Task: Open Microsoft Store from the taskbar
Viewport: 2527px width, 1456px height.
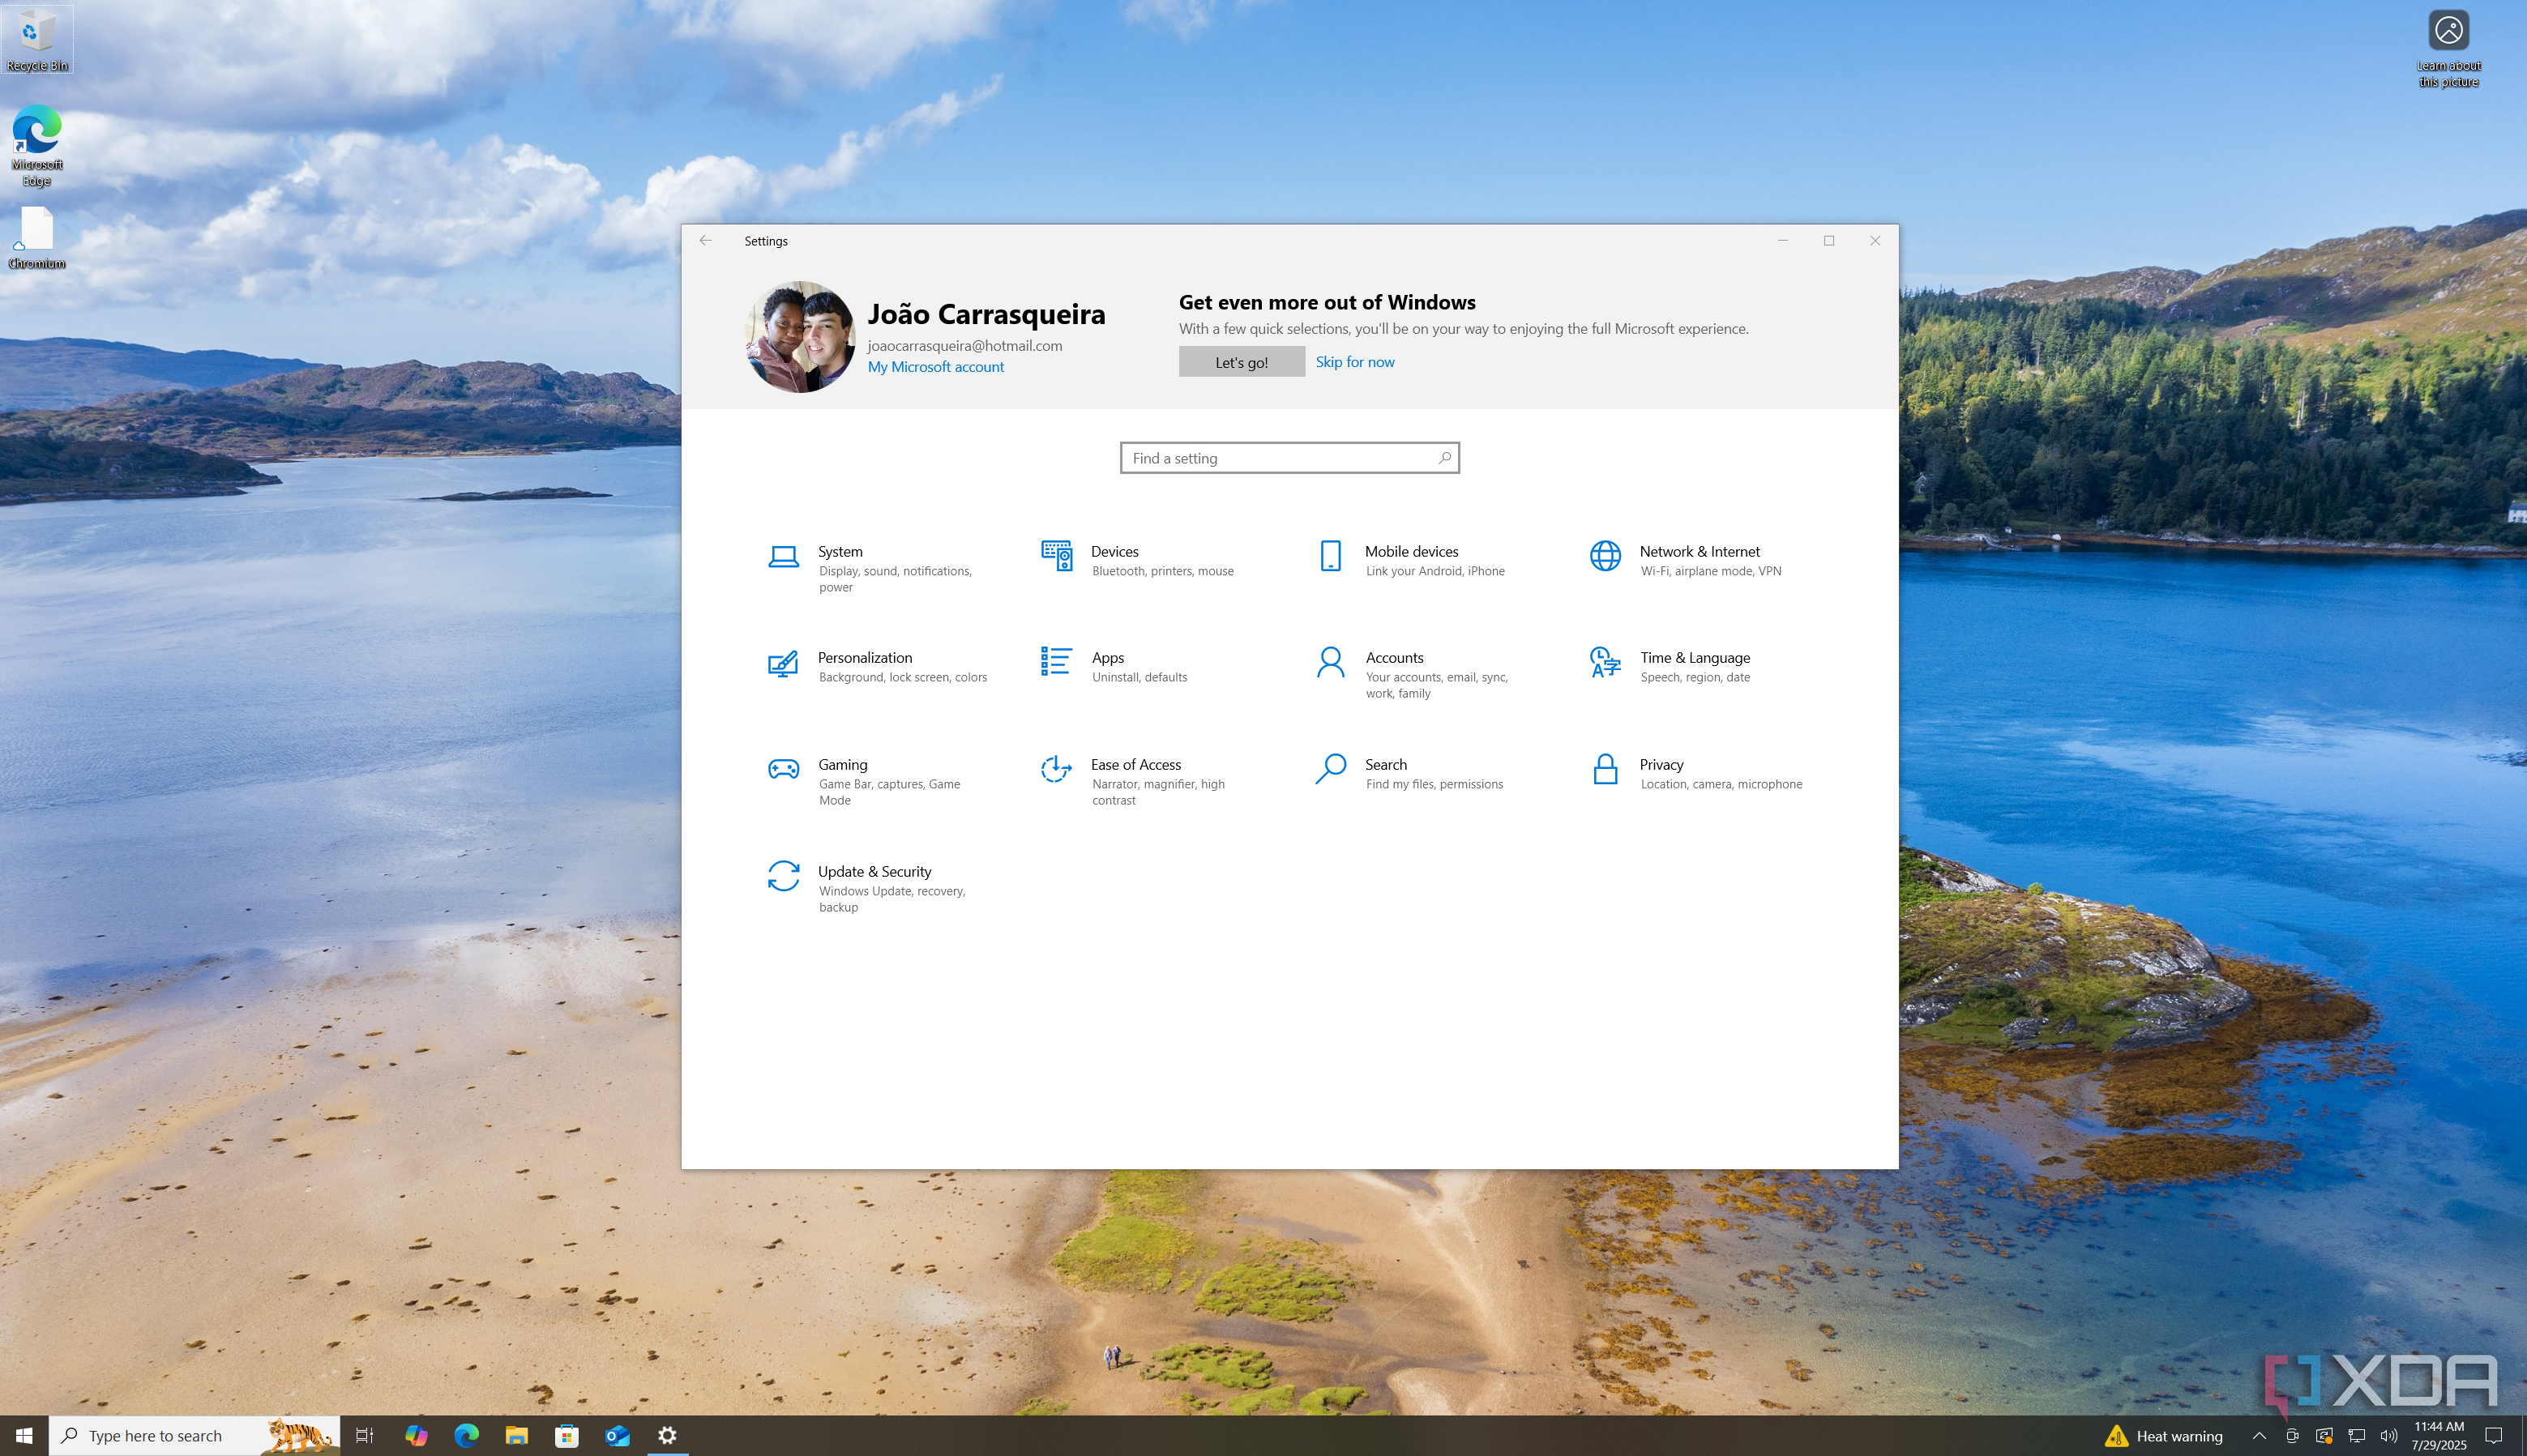Action: pos(567,1436)
